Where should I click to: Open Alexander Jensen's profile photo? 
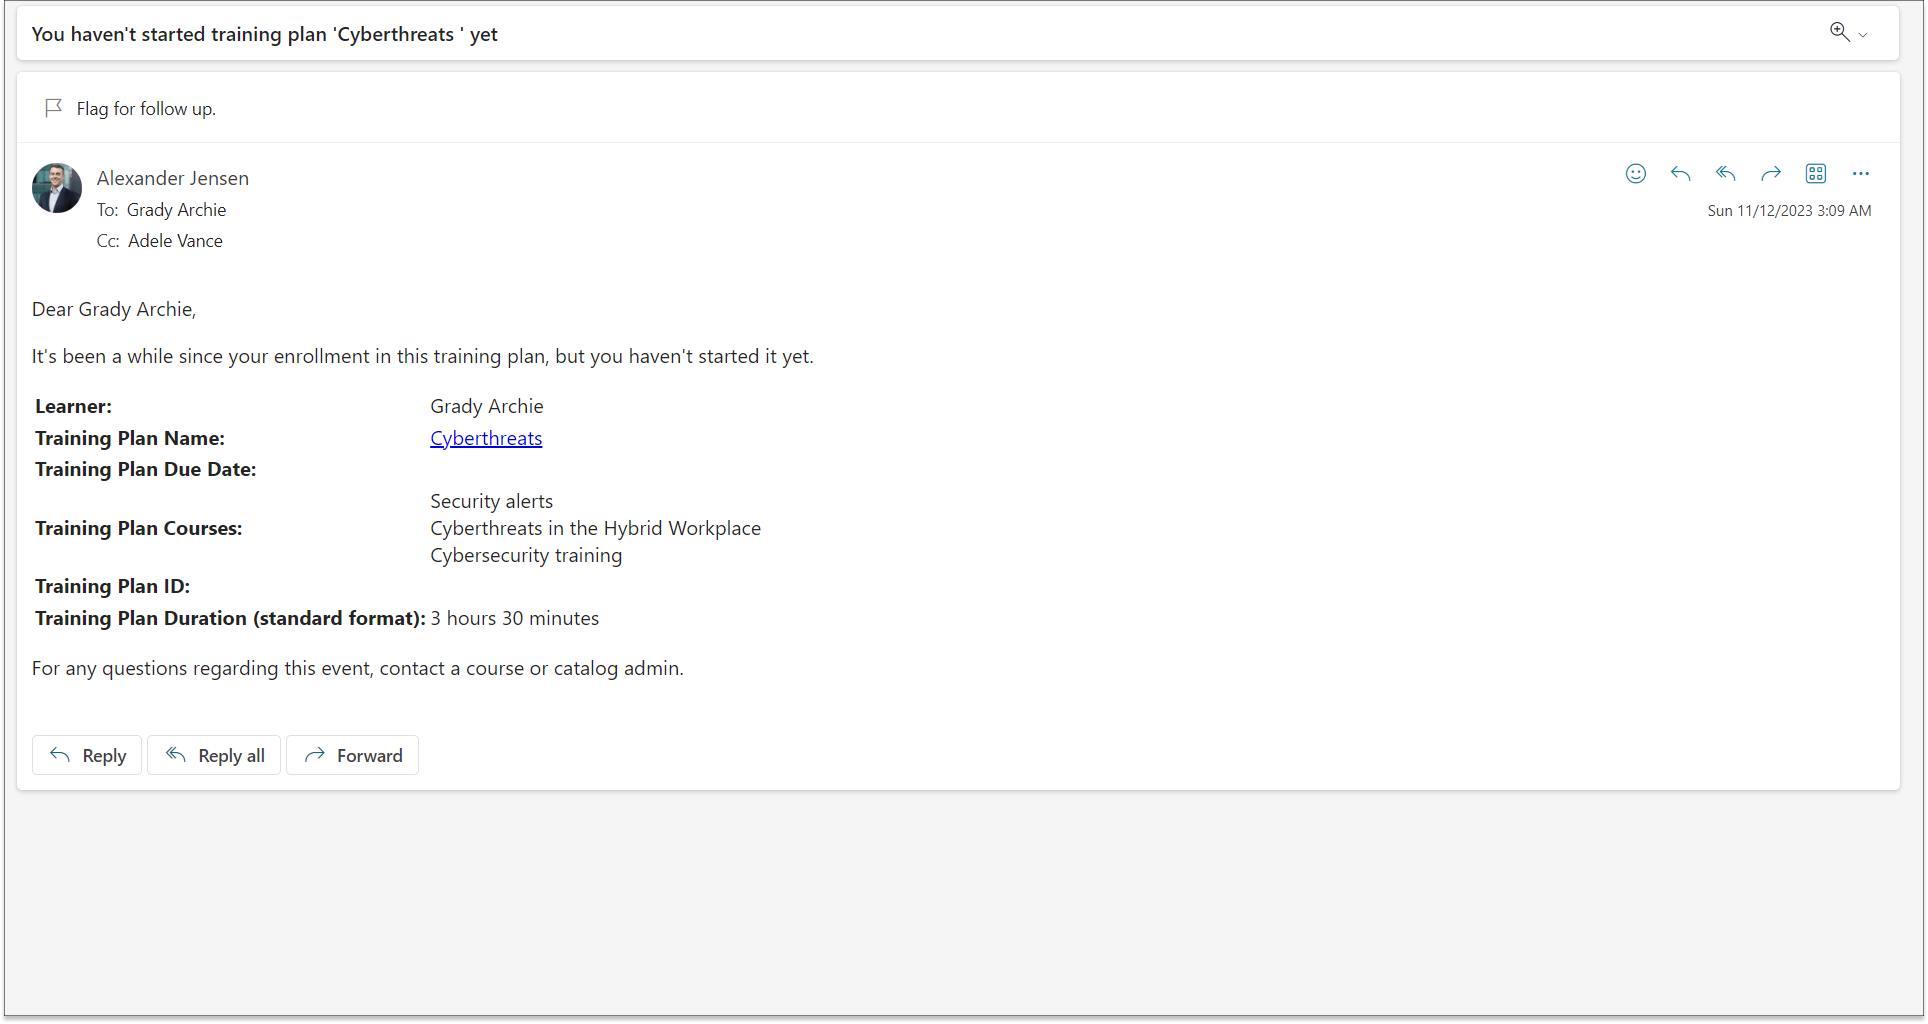click(57, 188)
